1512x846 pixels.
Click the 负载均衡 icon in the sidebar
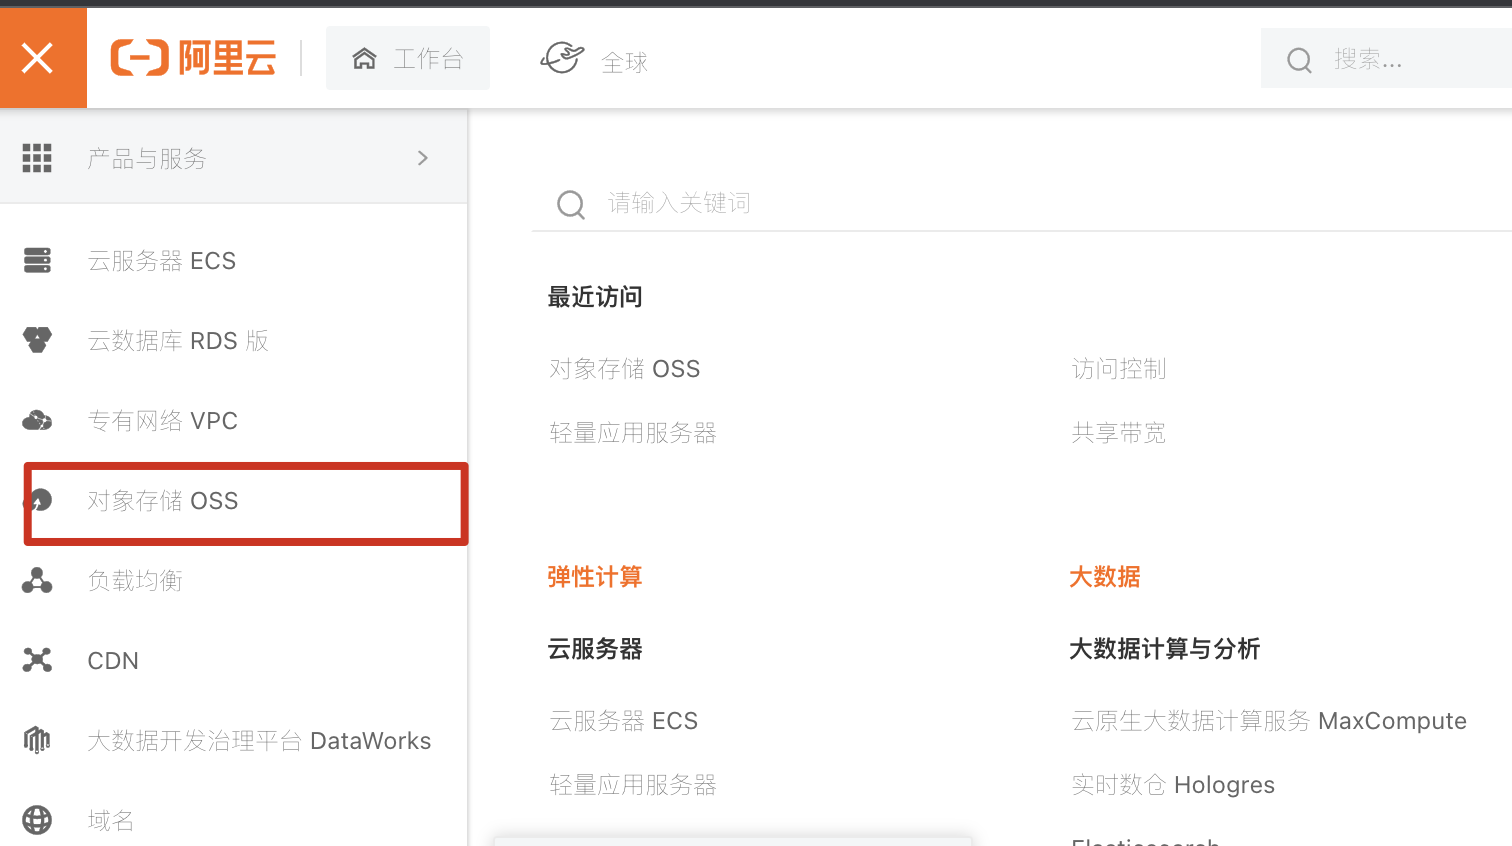[37, 581]
